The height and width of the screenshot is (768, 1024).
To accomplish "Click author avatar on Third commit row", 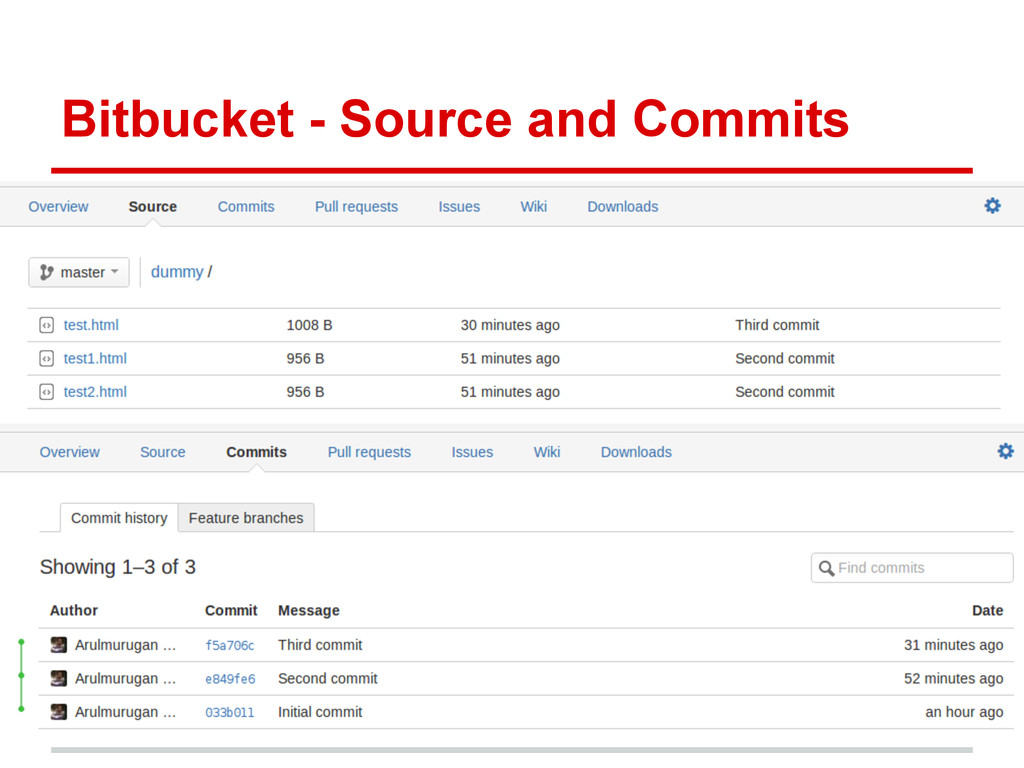I will [x=59, y=645].
